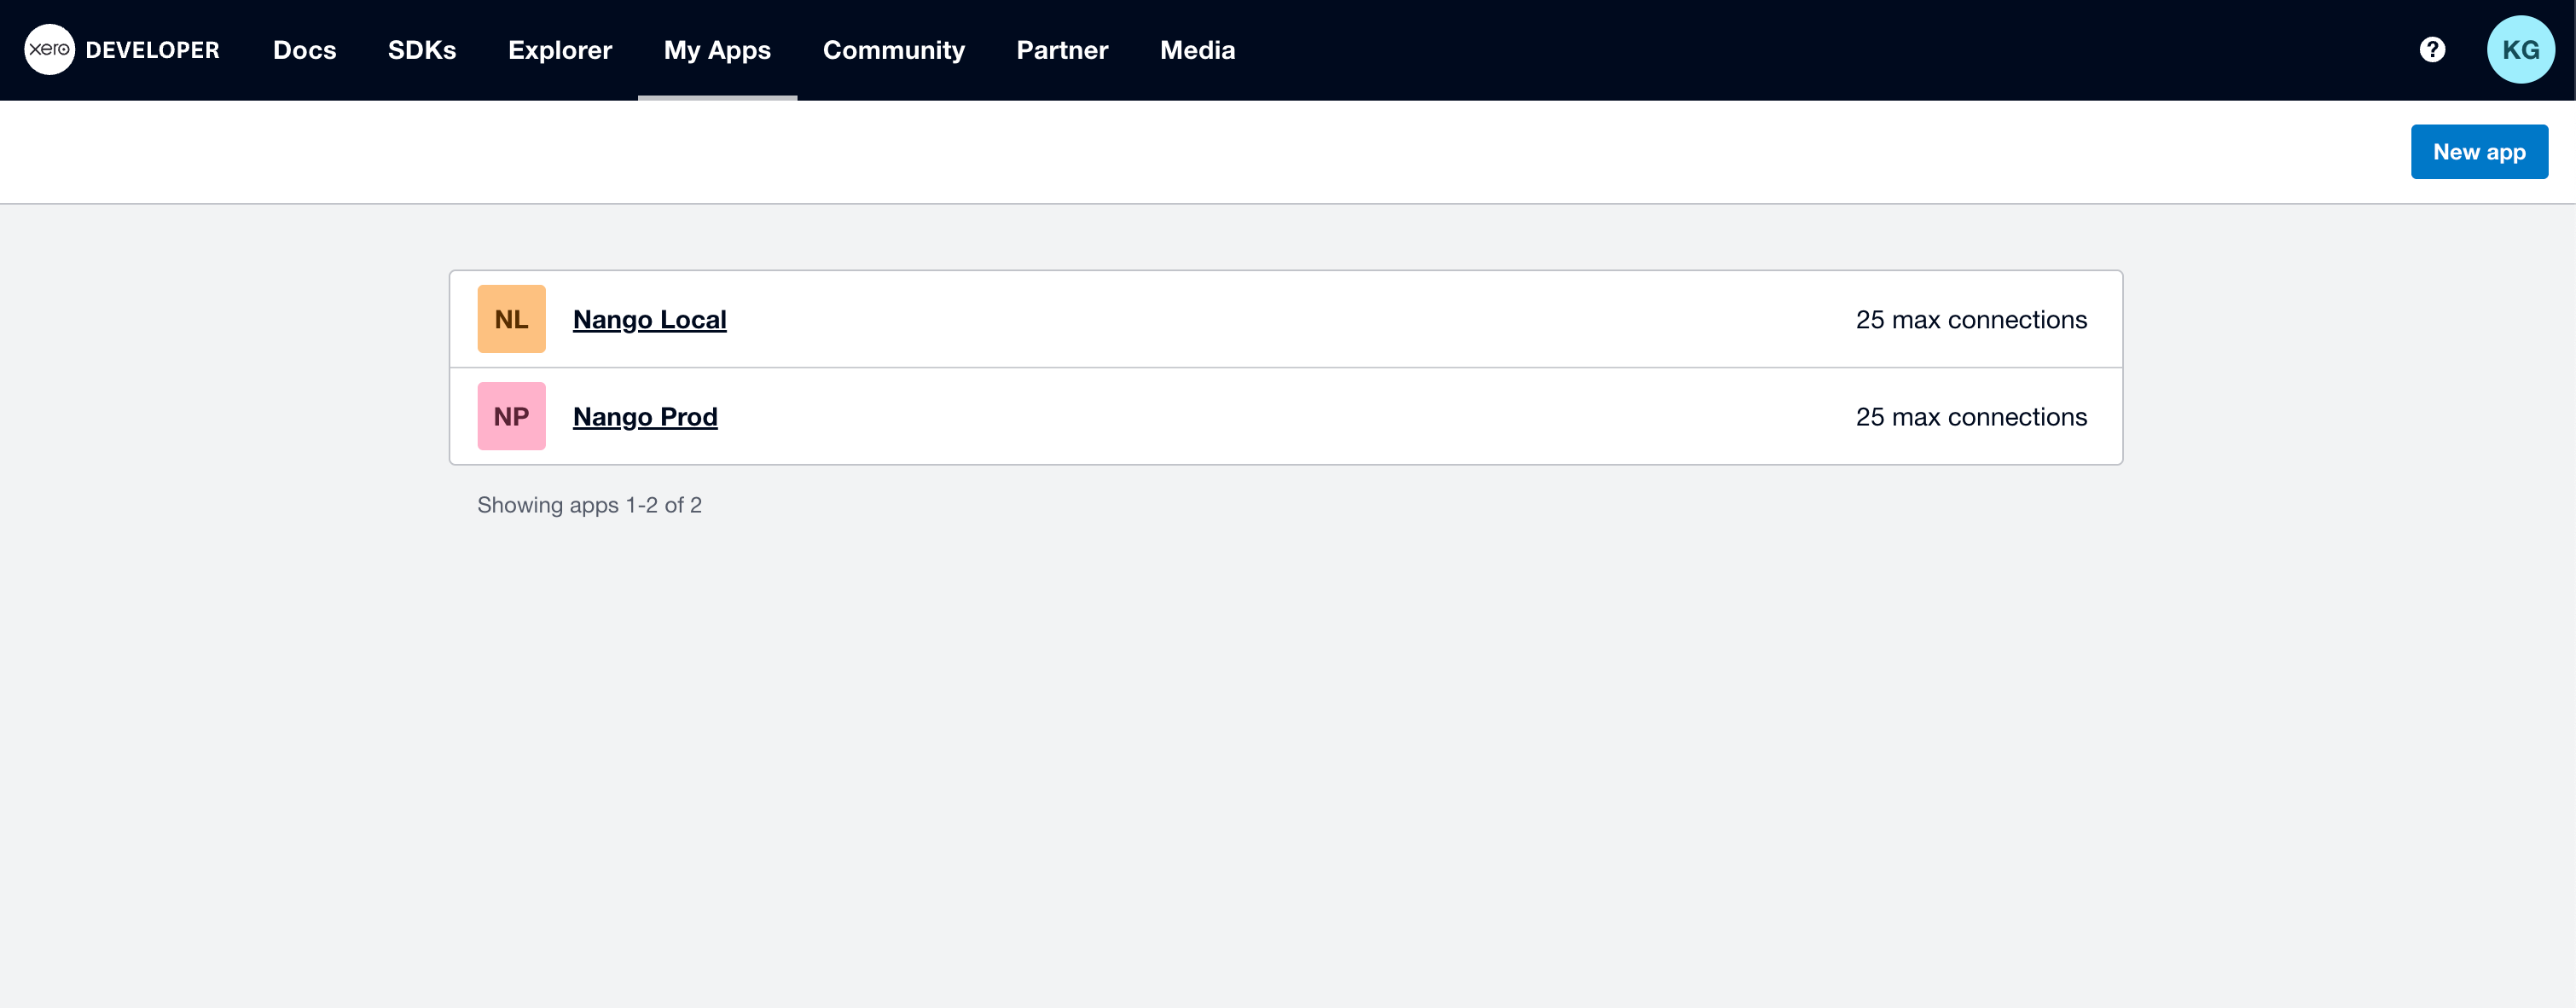This screenshot has width=2576, height=1008.
Task: Go to the Docs menu
Action: click(304, 50)
